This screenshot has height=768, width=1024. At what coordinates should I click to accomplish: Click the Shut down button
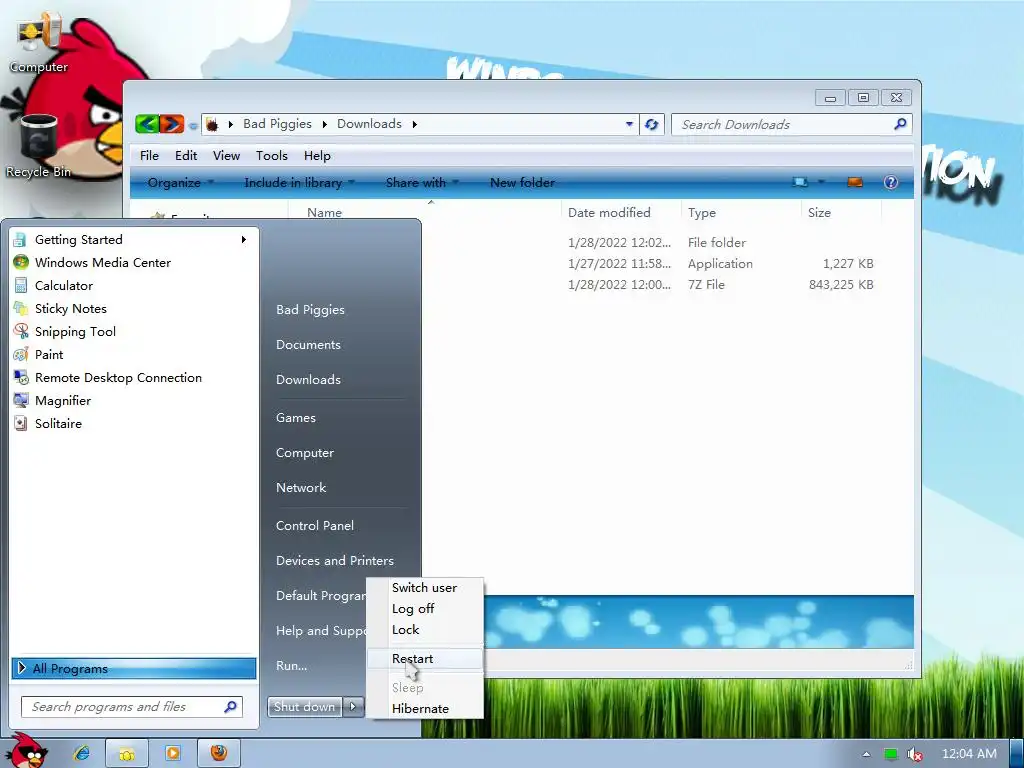tap(304, 706)
